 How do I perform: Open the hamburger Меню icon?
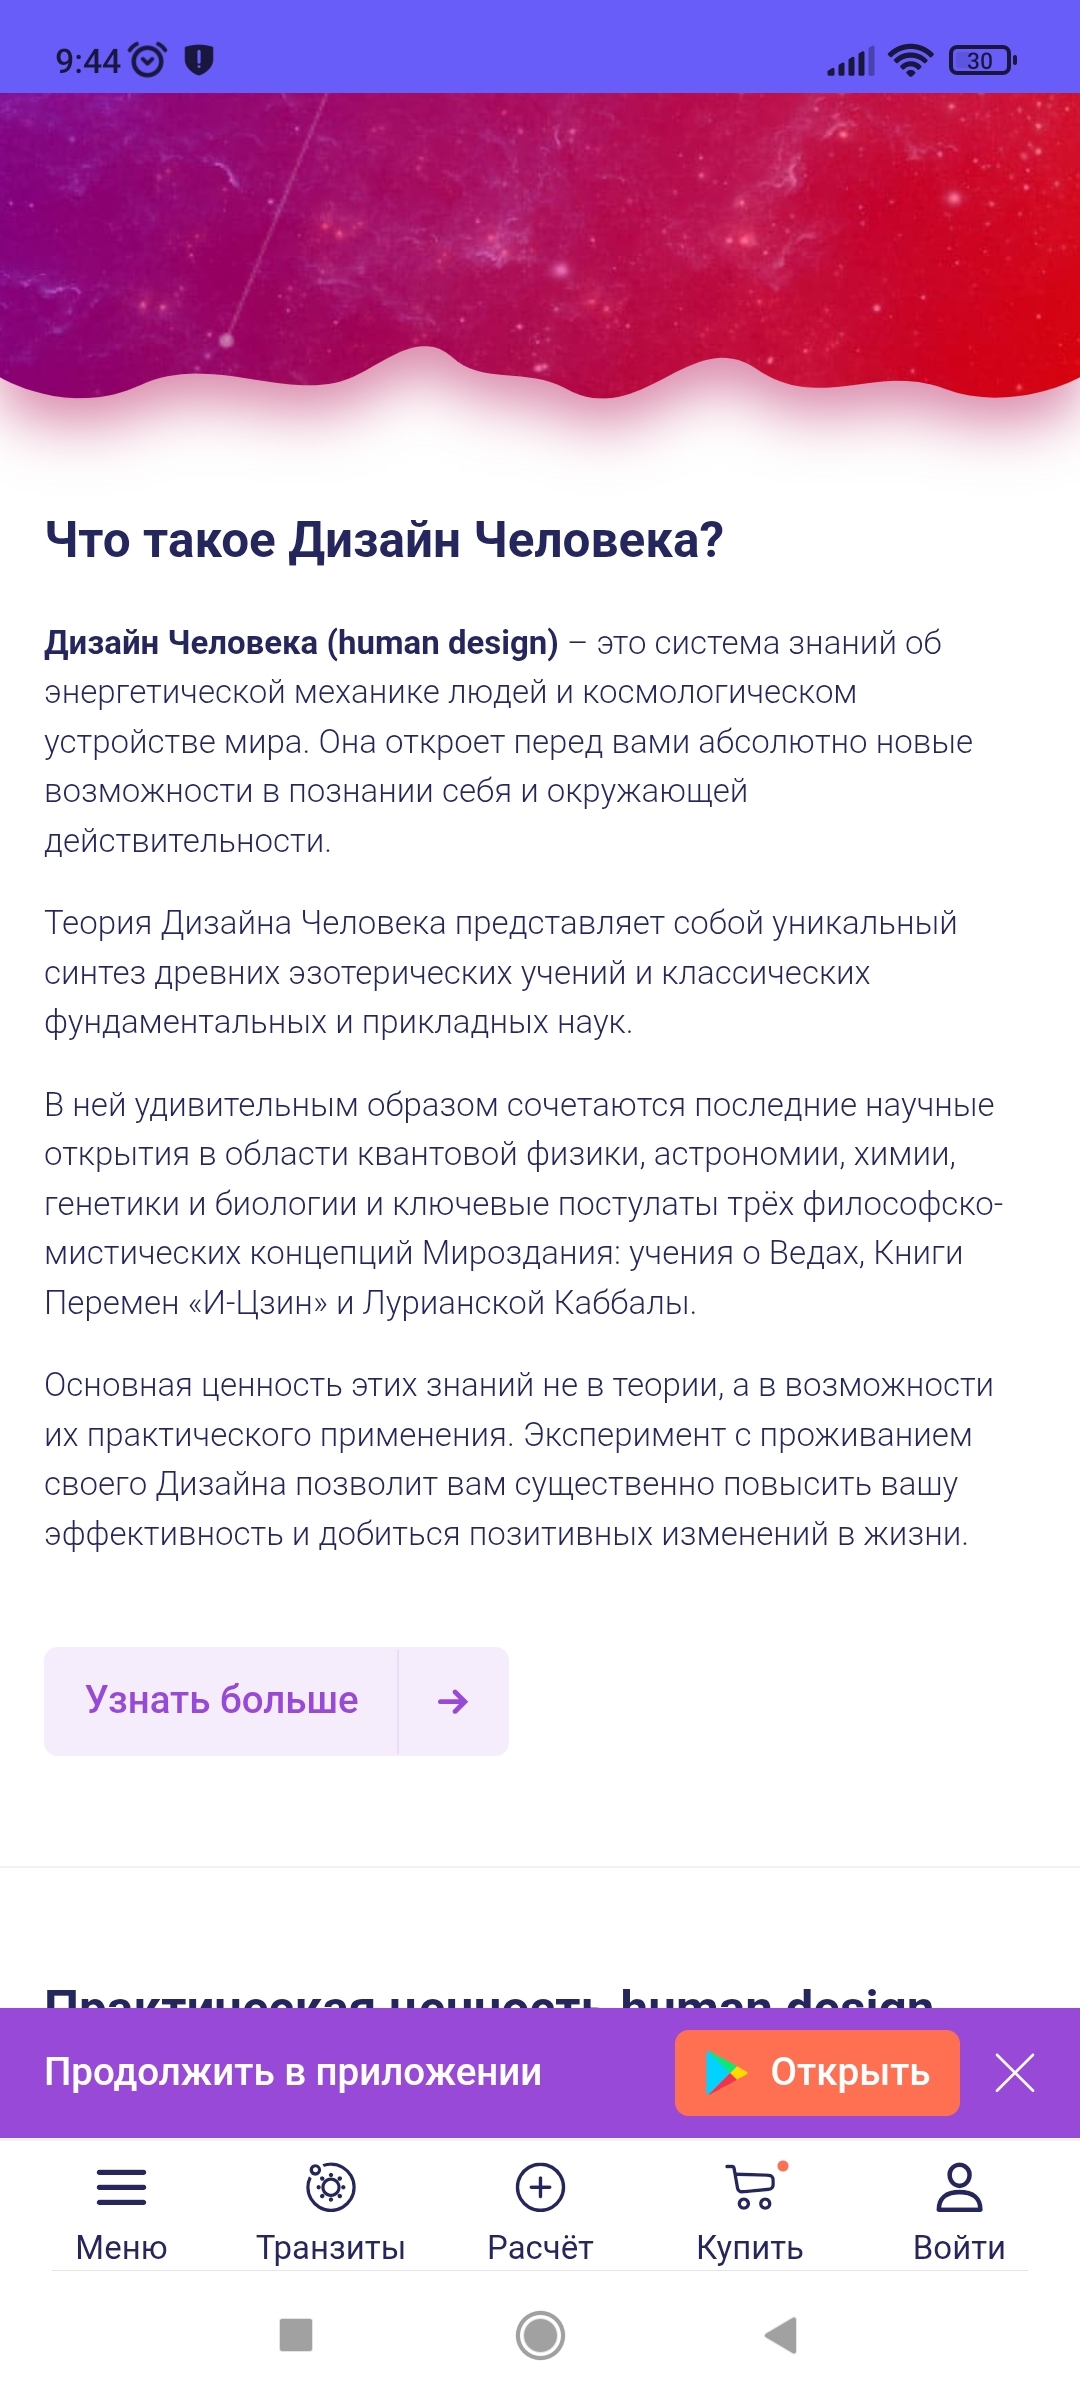coord(121,2187)
